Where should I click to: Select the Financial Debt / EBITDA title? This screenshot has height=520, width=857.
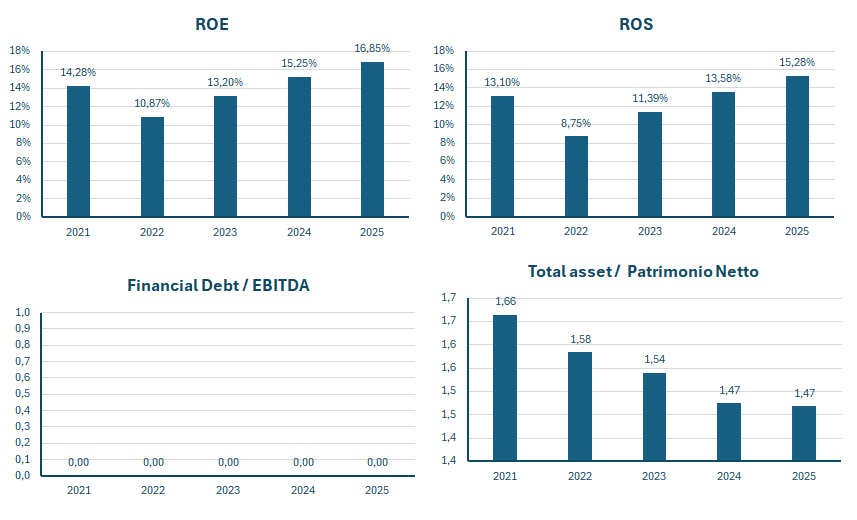219,285
